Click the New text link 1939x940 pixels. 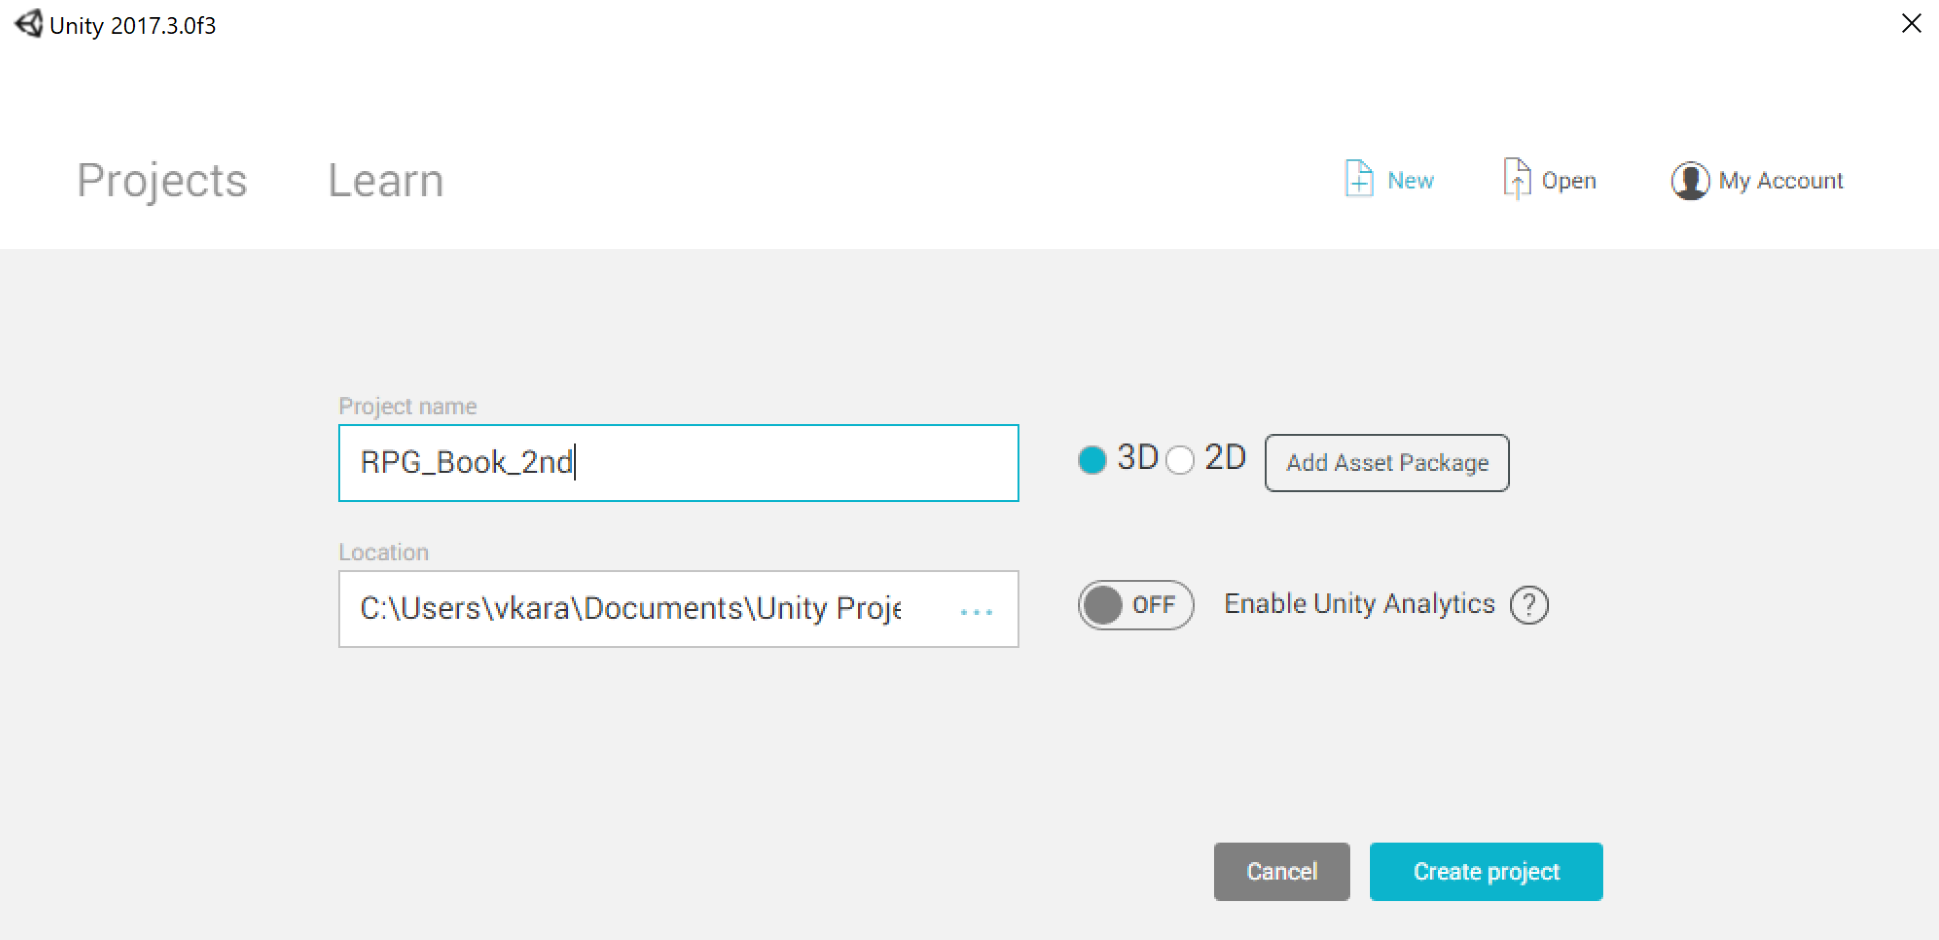click(x=1411, y=181)
